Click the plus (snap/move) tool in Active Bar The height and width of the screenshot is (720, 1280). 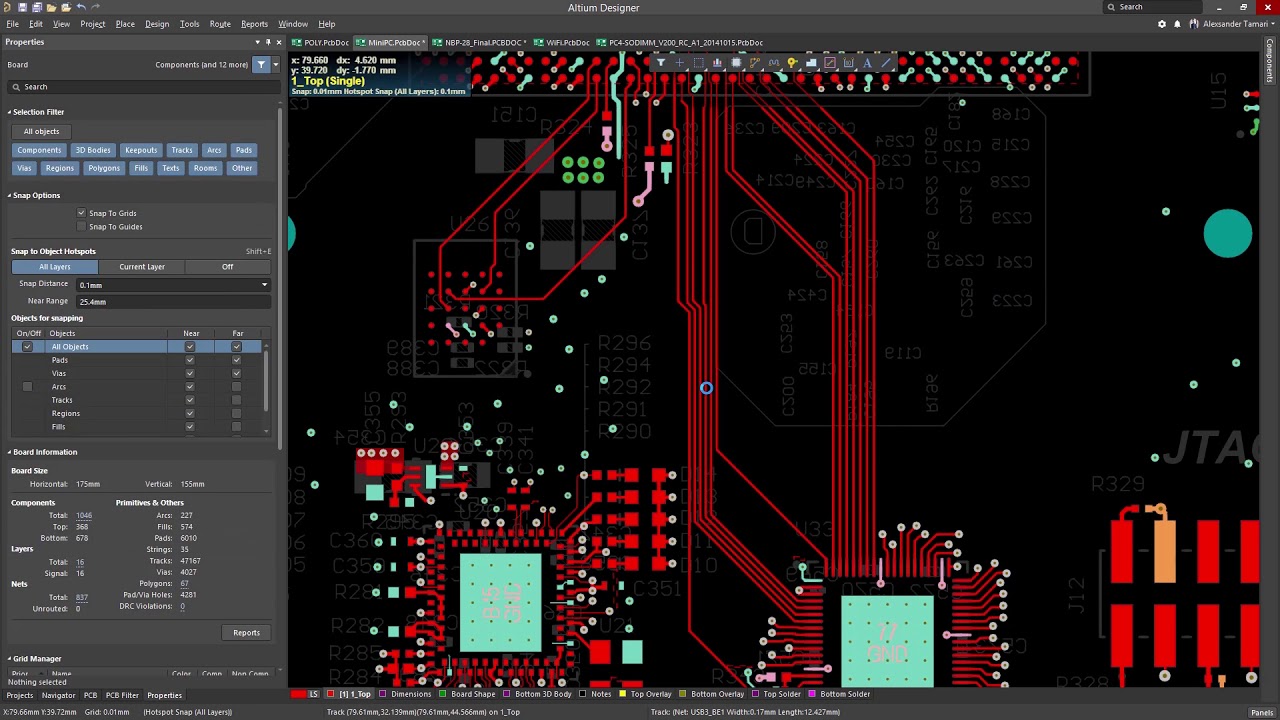pos(679,63)
